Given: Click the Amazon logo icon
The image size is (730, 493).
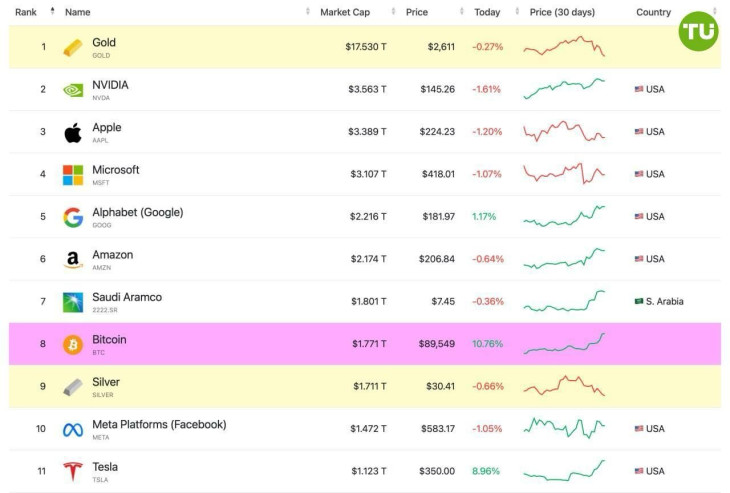Looking at the screenshot, I should [73, 260].
